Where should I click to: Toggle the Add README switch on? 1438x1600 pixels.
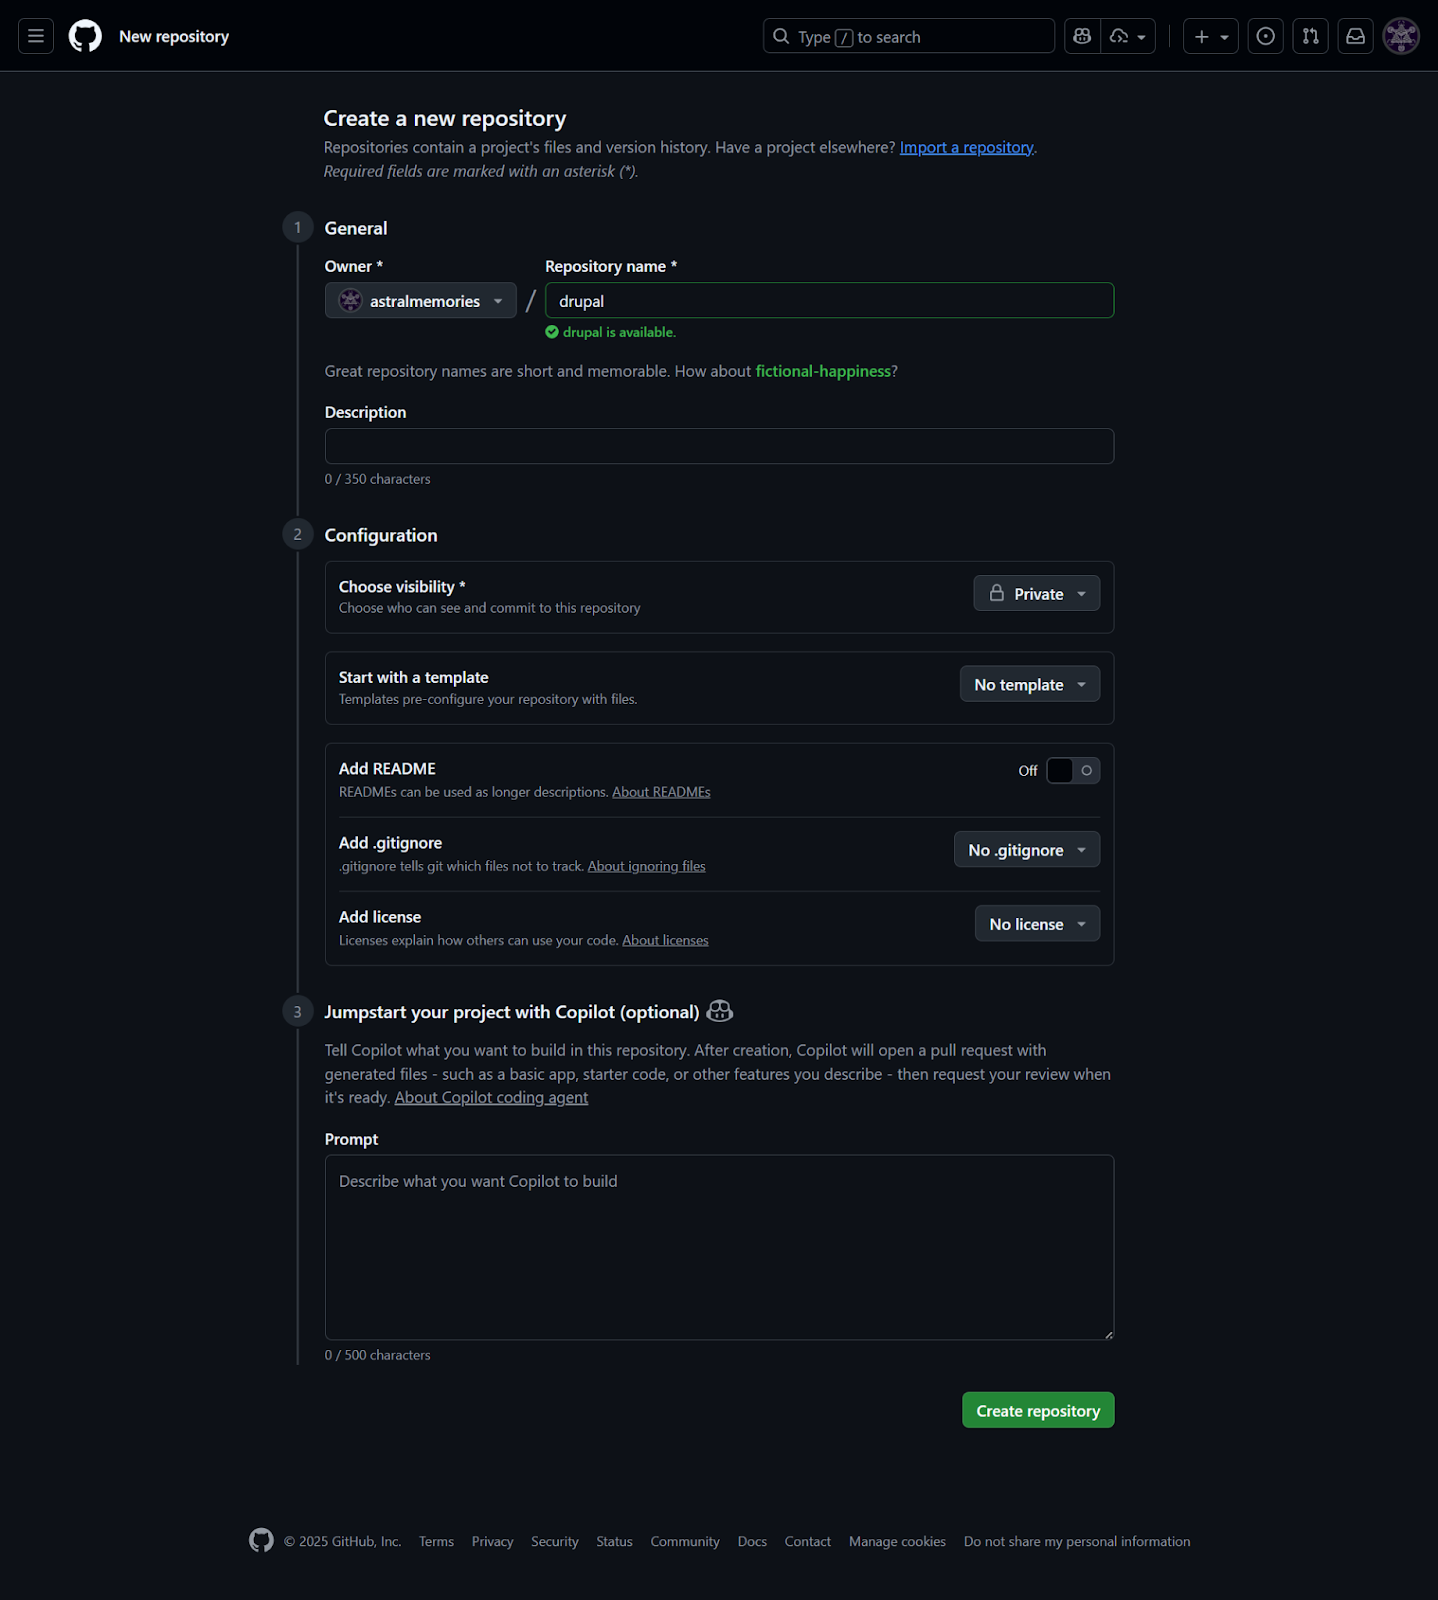click(1072, 771)
